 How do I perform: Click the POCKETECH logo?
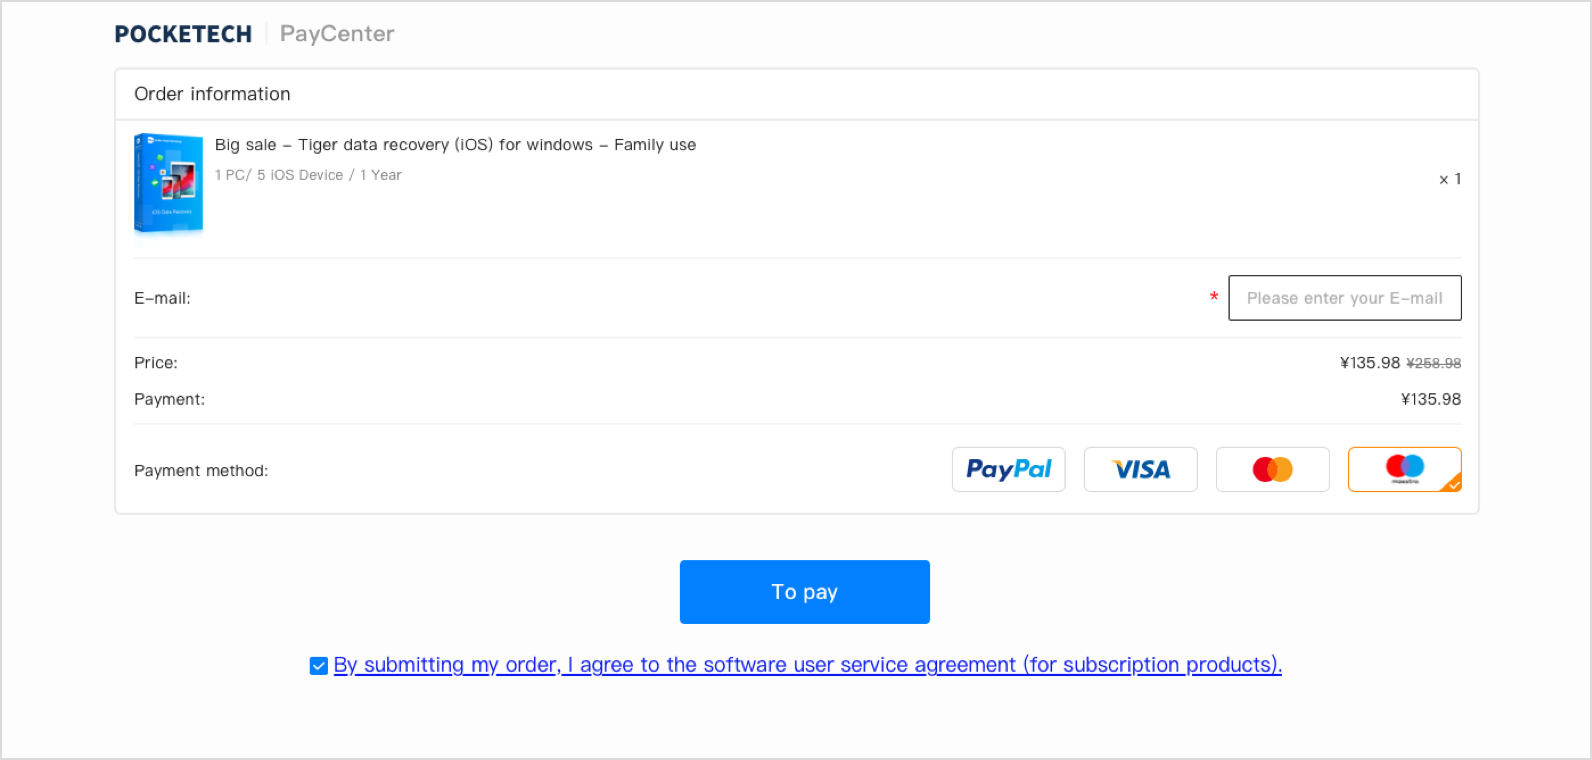183,34
